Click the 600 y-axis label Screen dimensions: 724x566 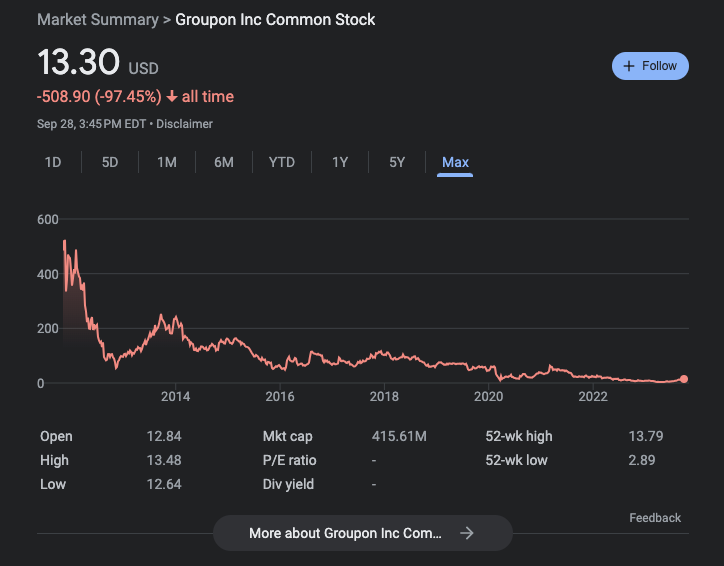coord(48,219)
